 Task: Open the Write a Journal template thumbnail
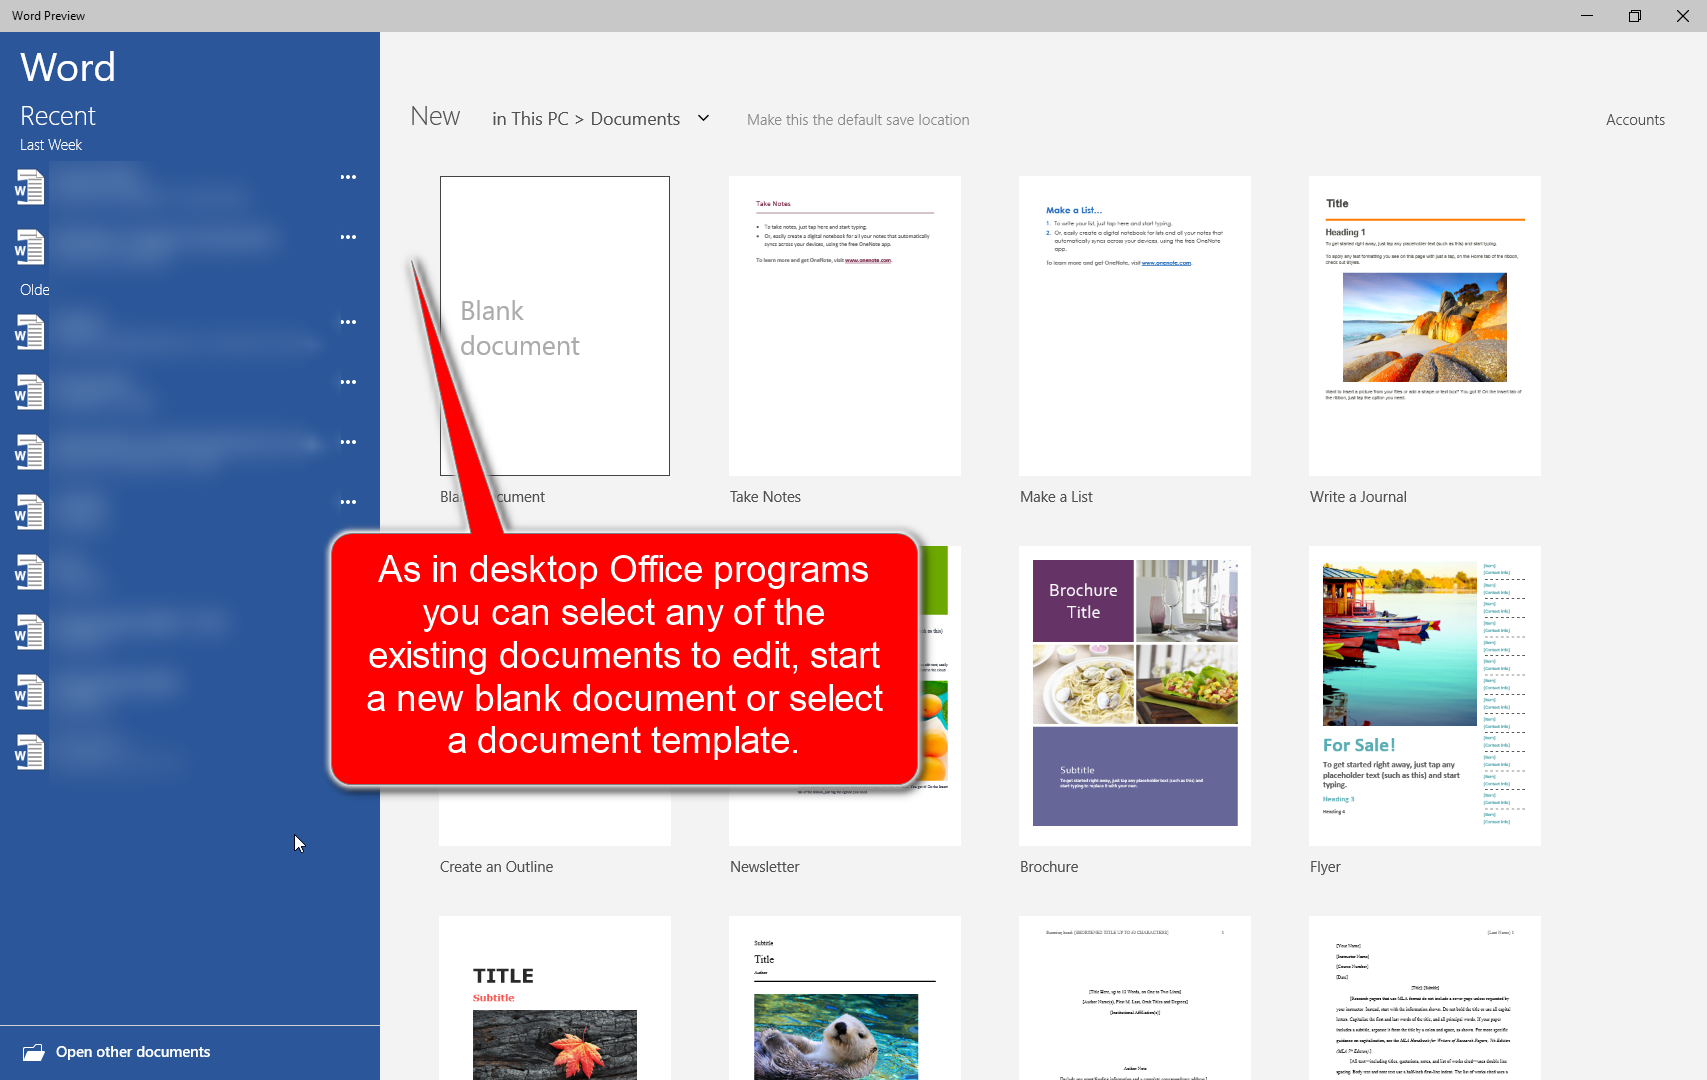[1425, 326]
